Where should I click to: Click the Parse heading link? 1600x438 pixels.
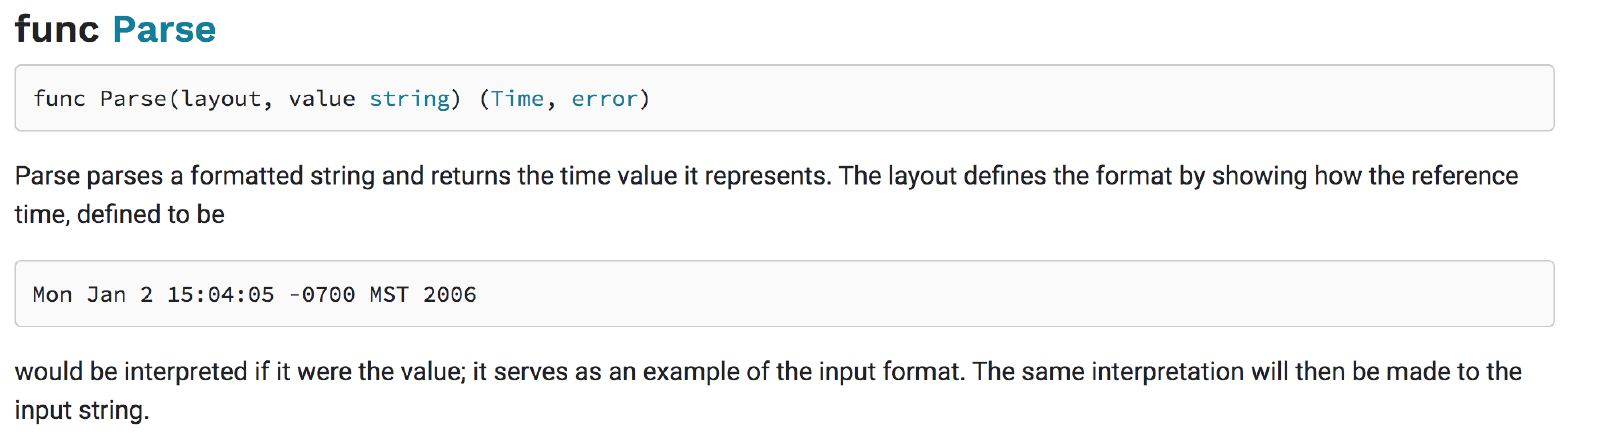tap(164, 30)
